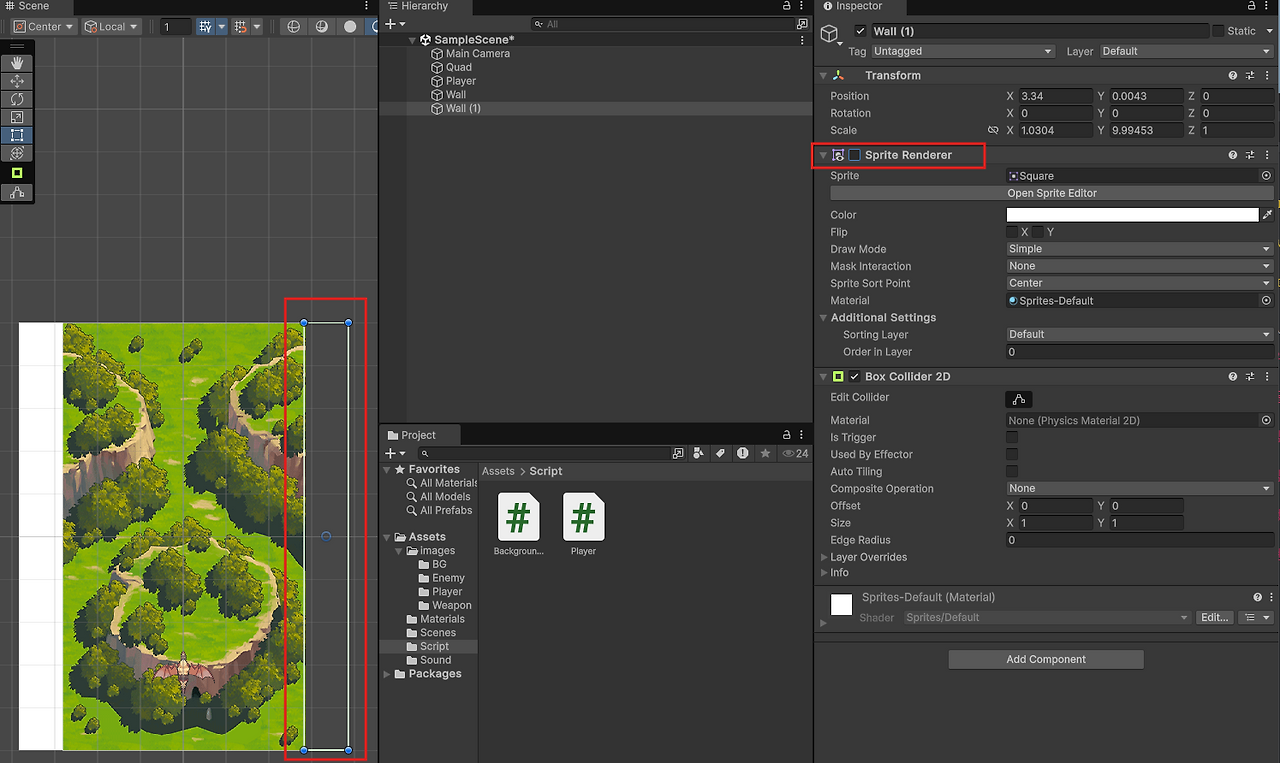This screenshot has width=1280, height=763.
Task: Click the shaded draw mode sphere icon
Action: pyautogui.click(x=350, y=27)
